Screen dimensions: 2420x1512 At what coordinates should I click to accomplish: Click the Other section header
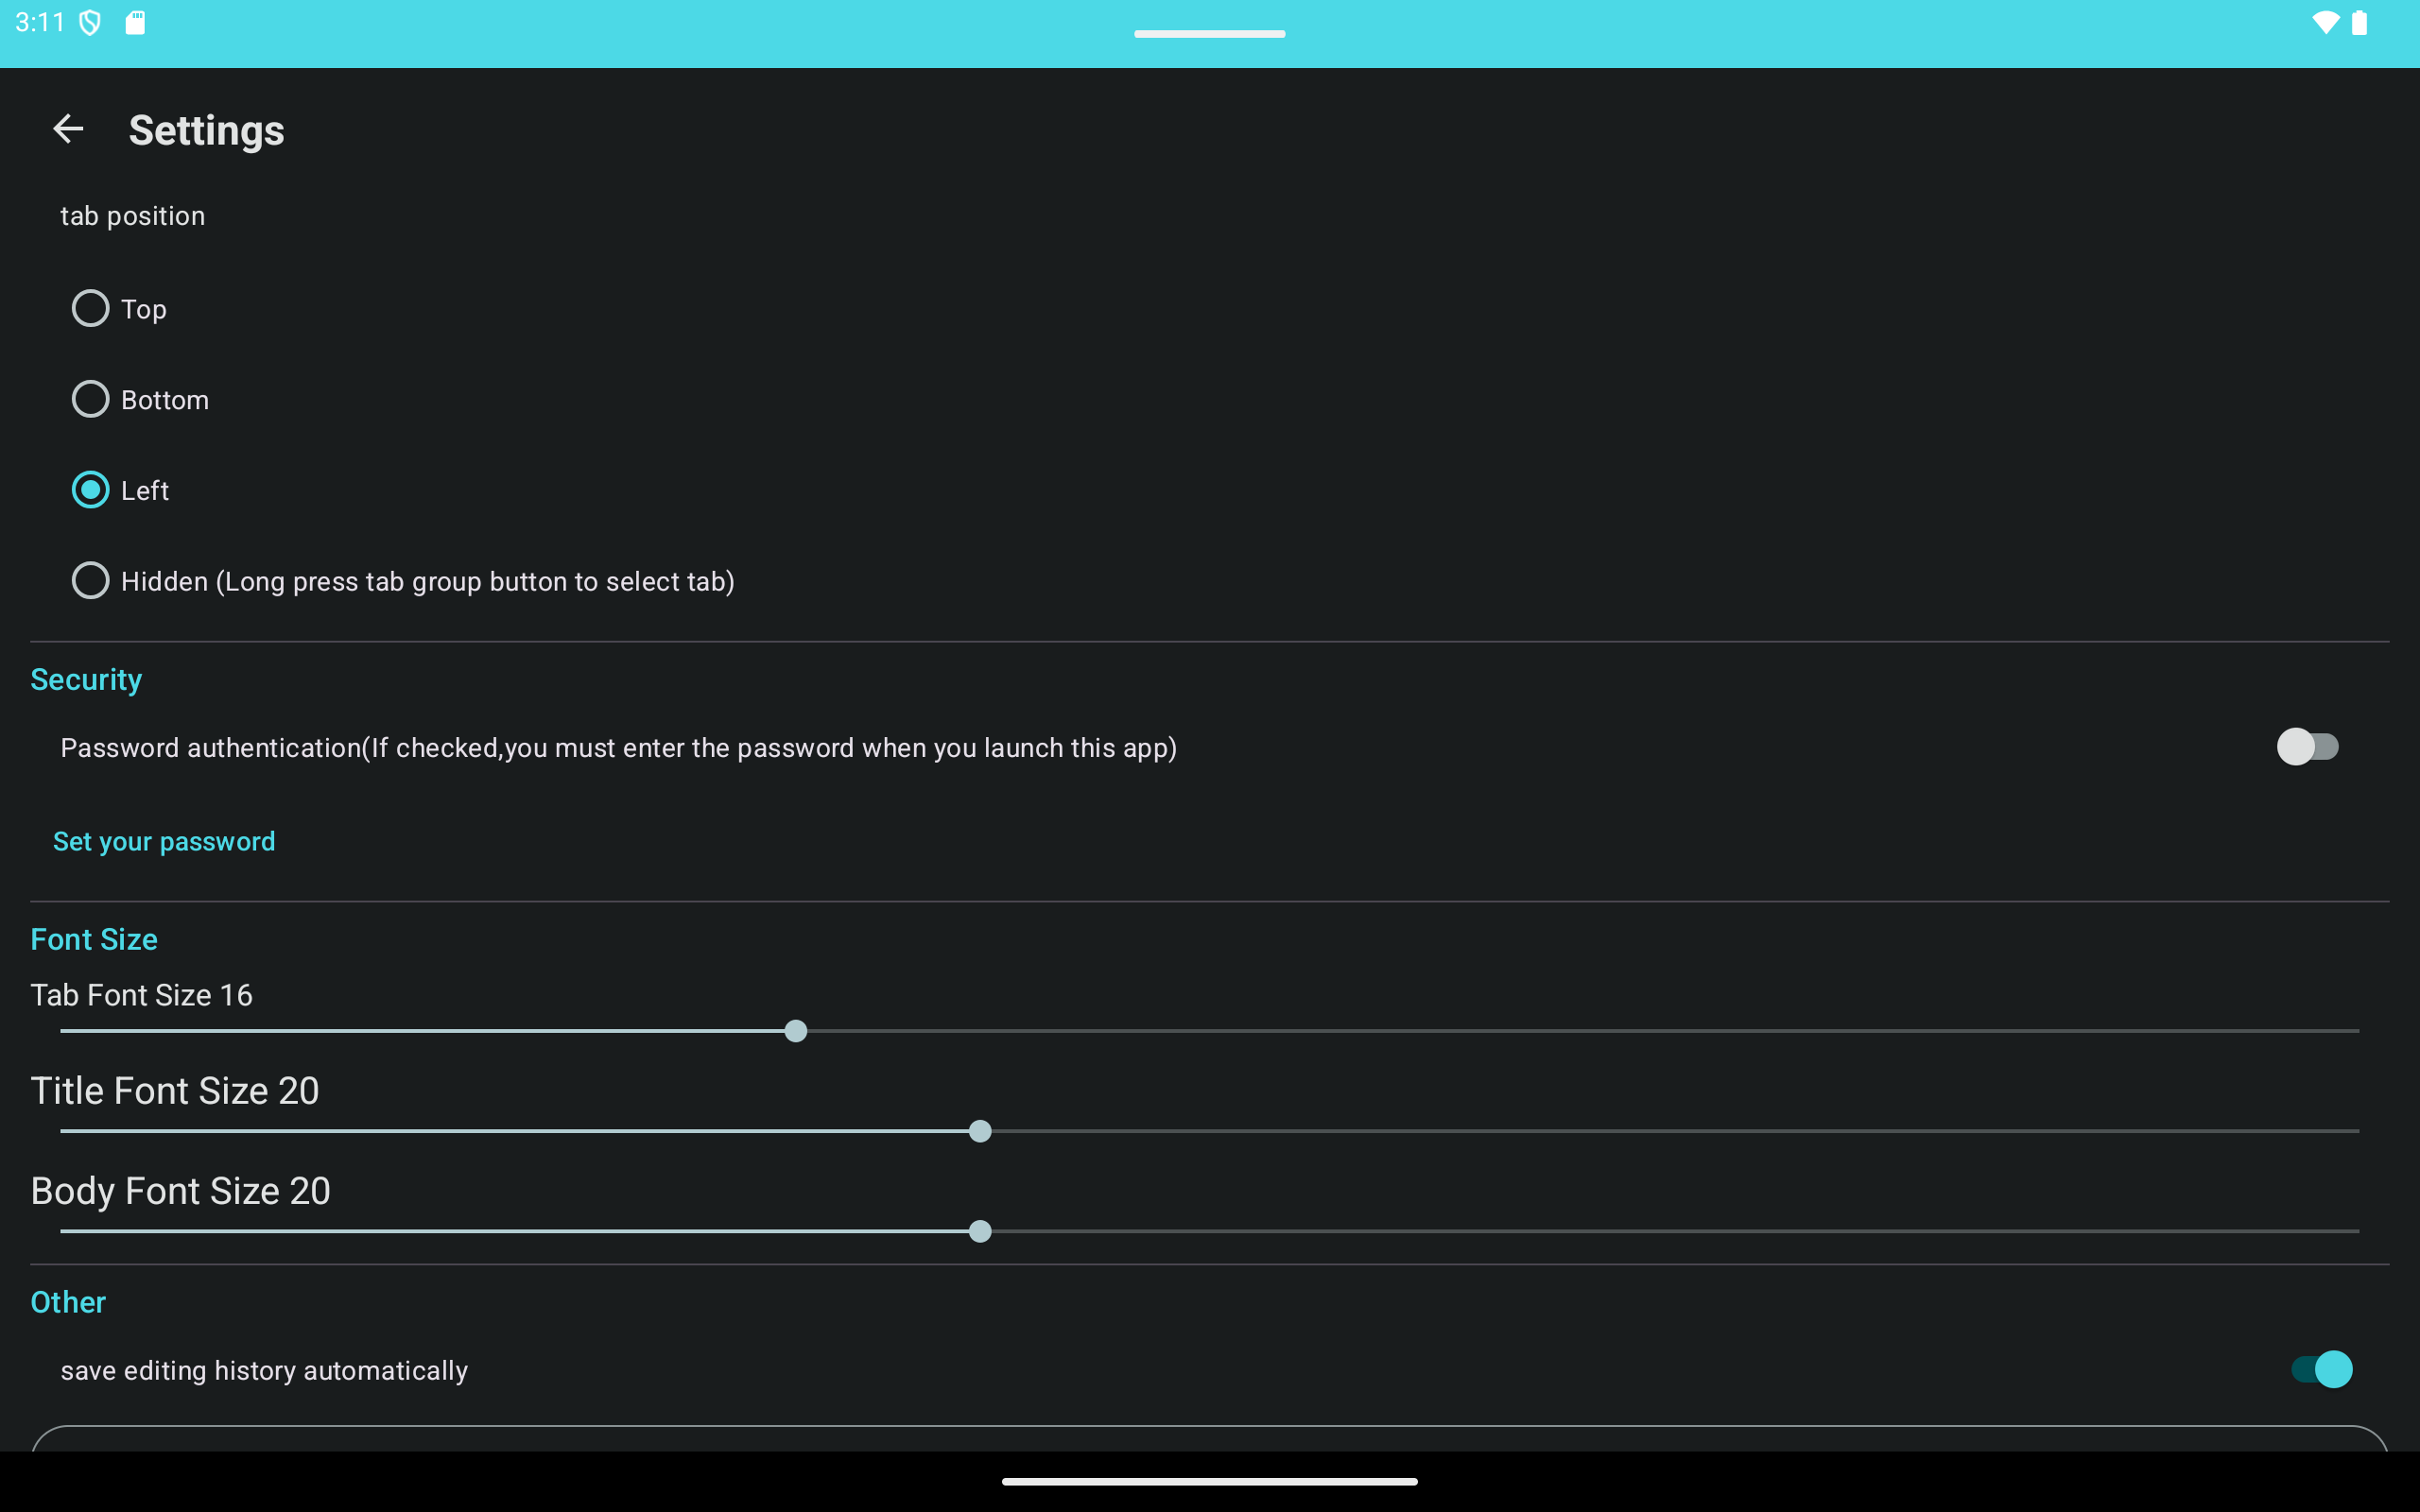pyautogui.click(x=68, y=1302)
